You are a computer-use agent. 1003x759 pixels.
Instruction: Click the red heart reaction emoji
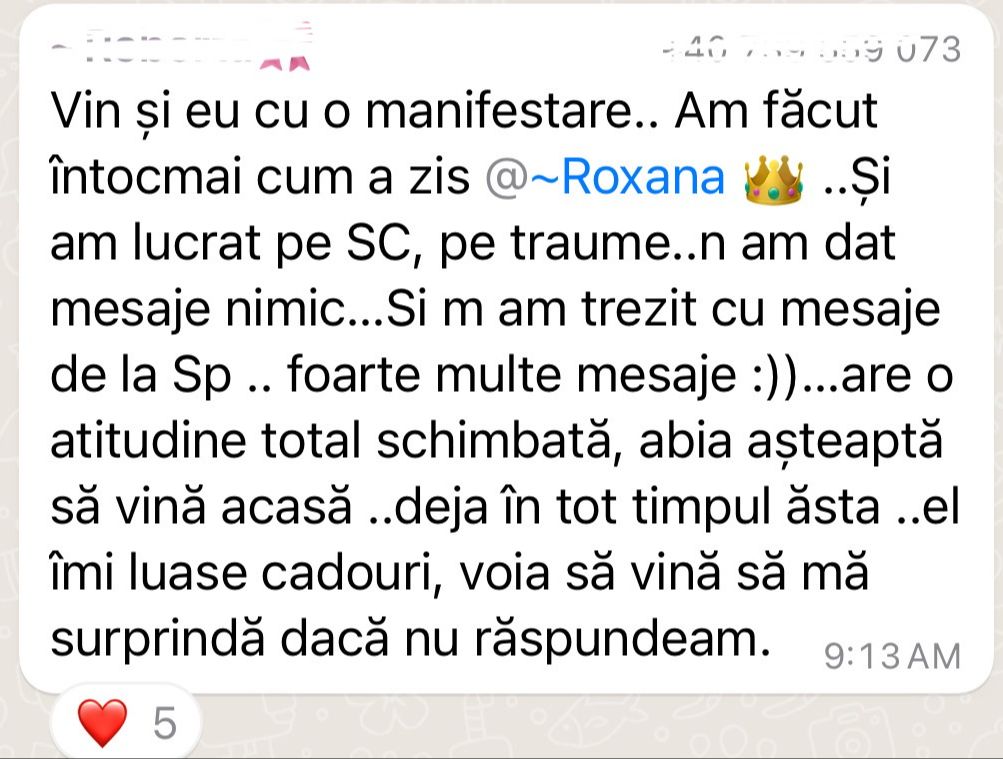(x=102, y=722)
